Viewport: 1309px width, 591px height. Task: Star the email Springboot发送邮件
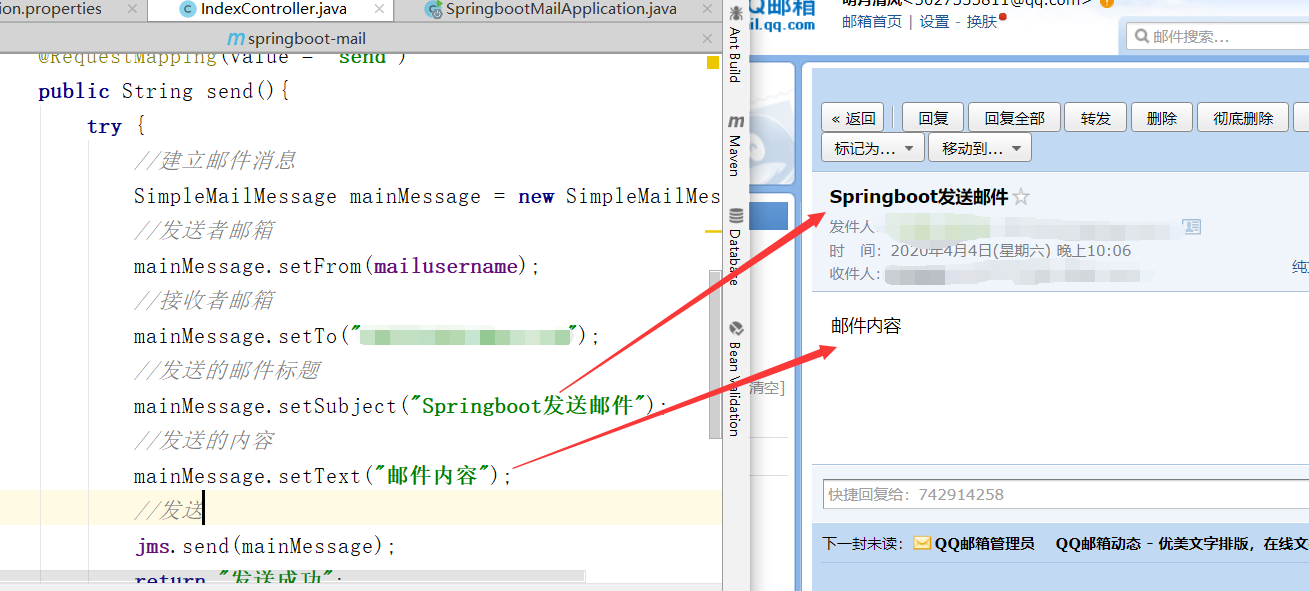1019,197
